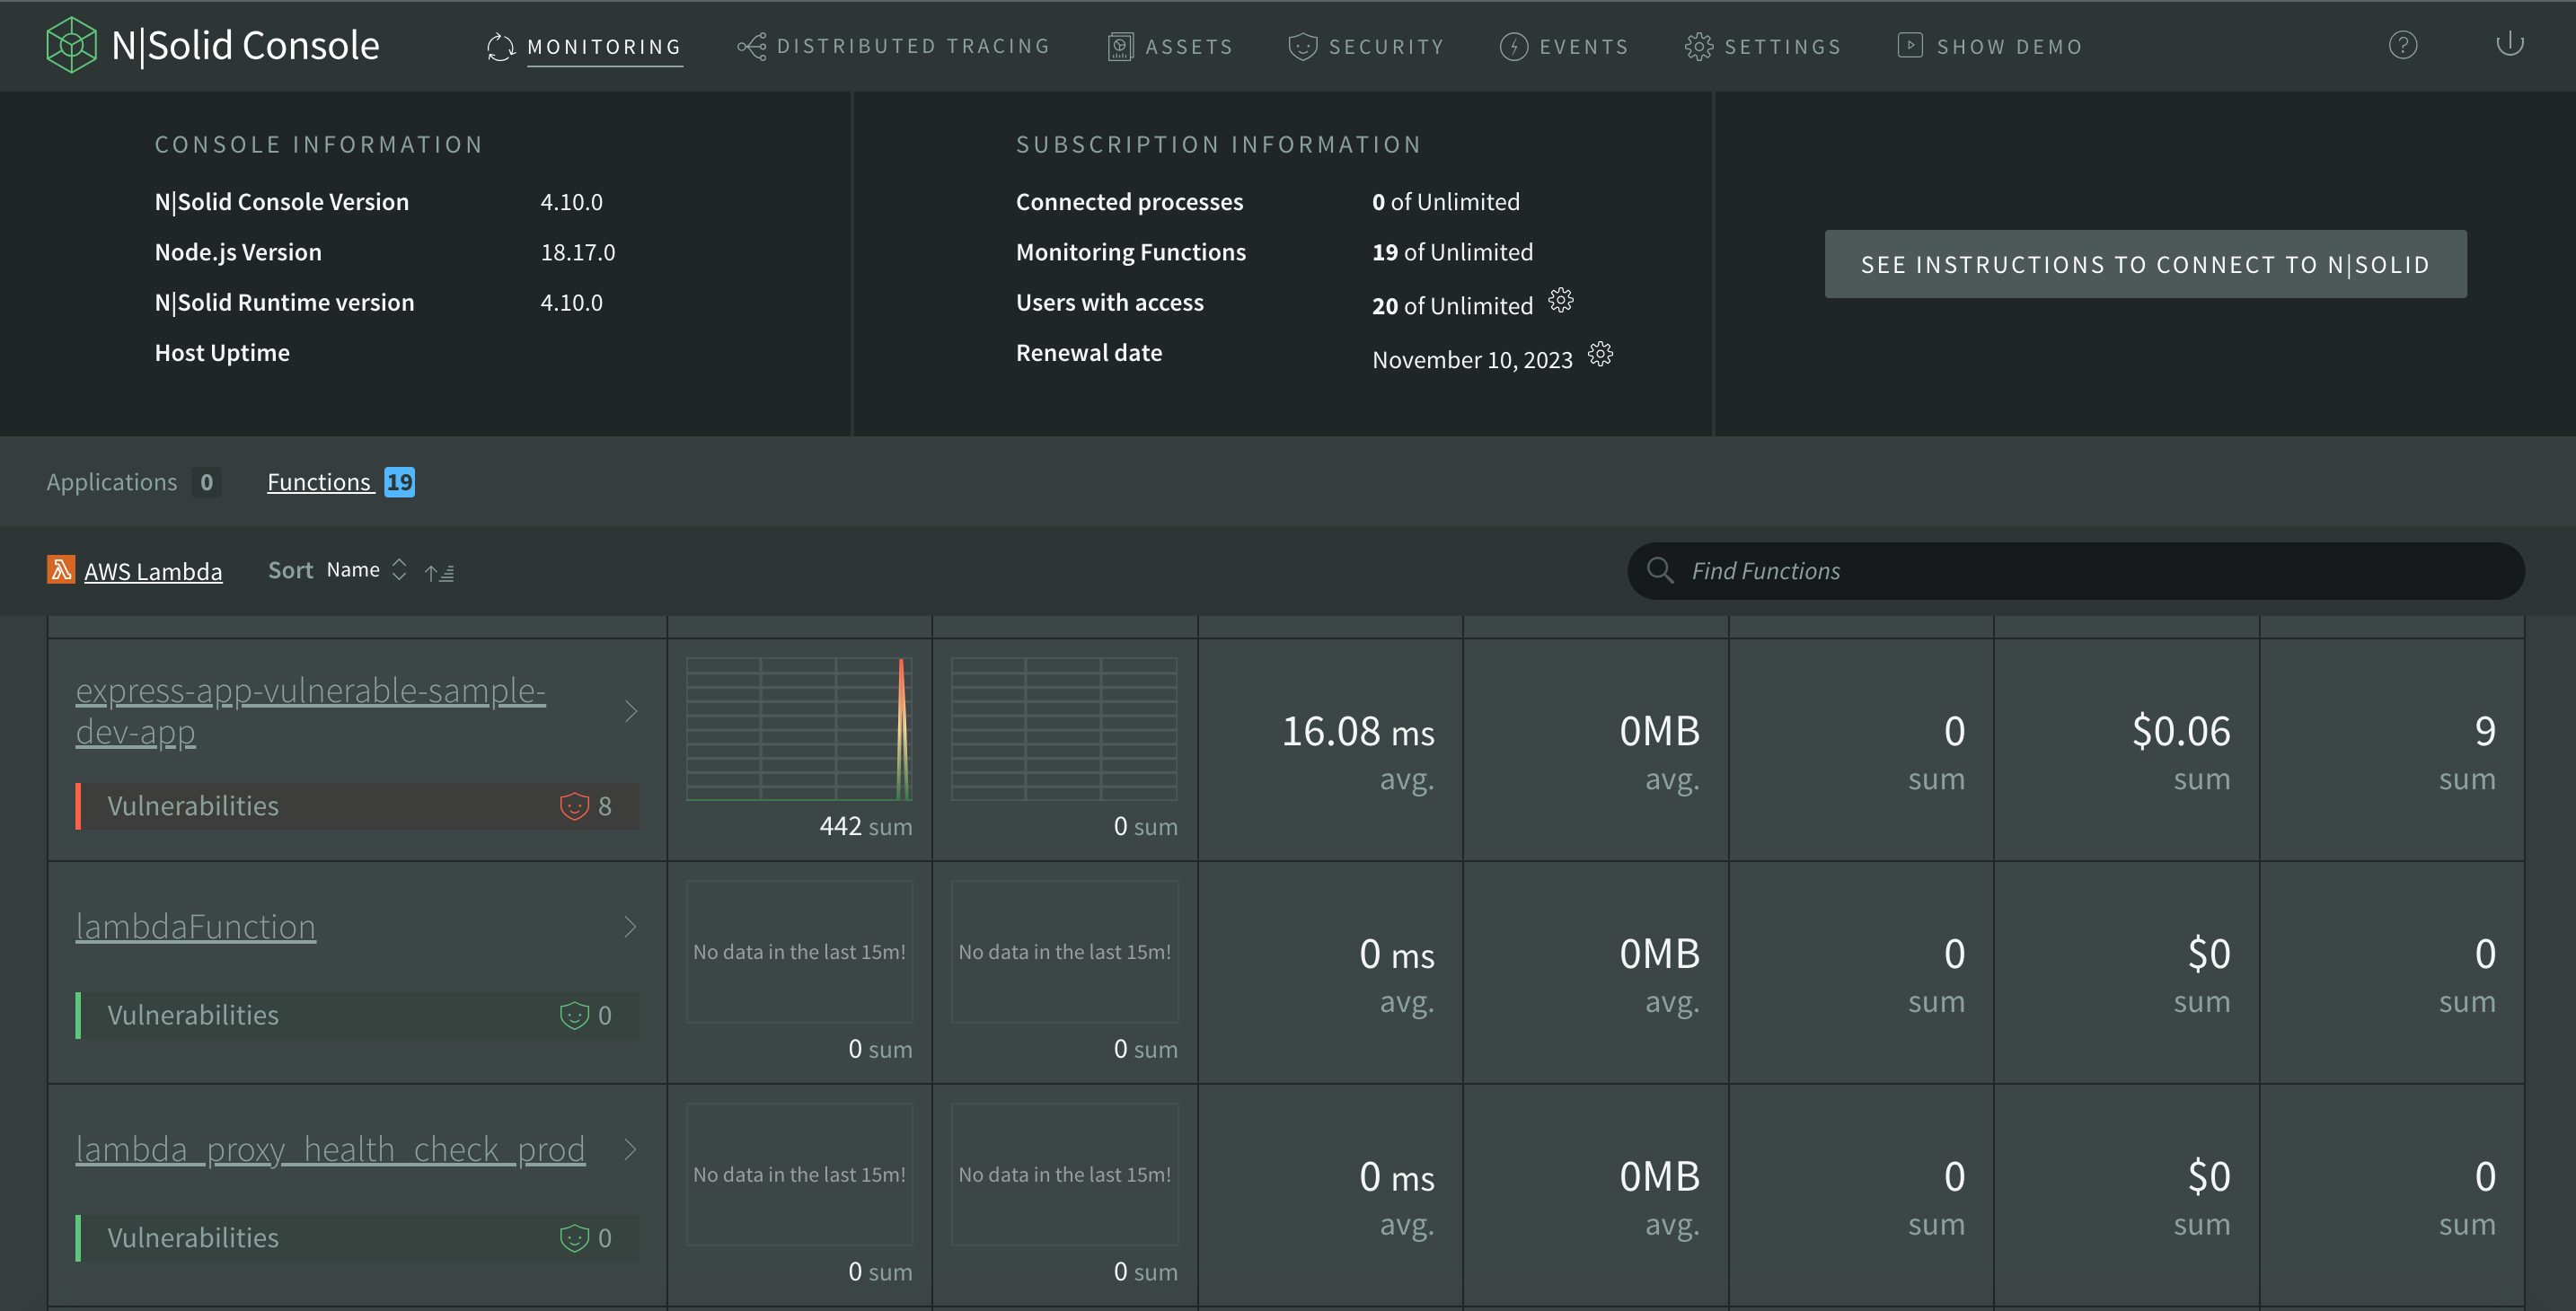This screenshot has width=2576, height=1311.
Task: Click the magnifier icon in Find Functions
Action: (x=1660, y=570)
